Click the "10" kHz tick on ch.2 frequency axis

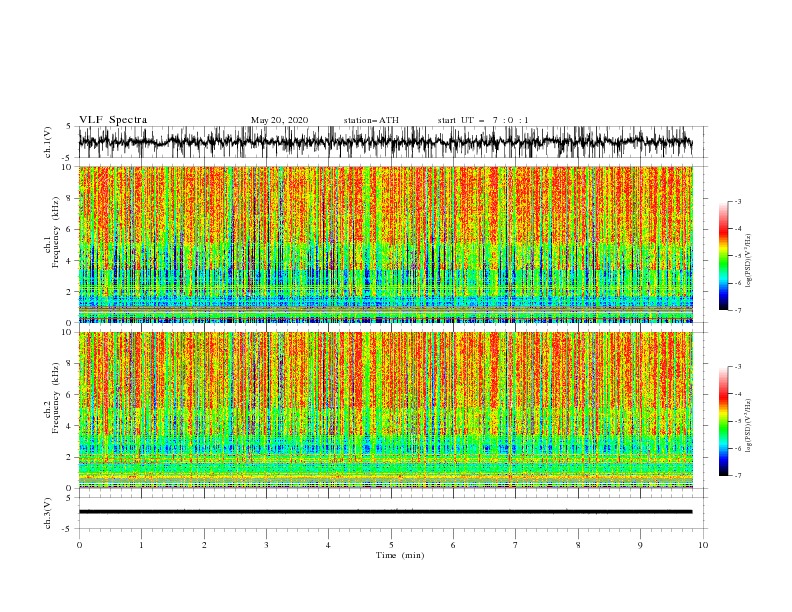click(x=69, y=332)
